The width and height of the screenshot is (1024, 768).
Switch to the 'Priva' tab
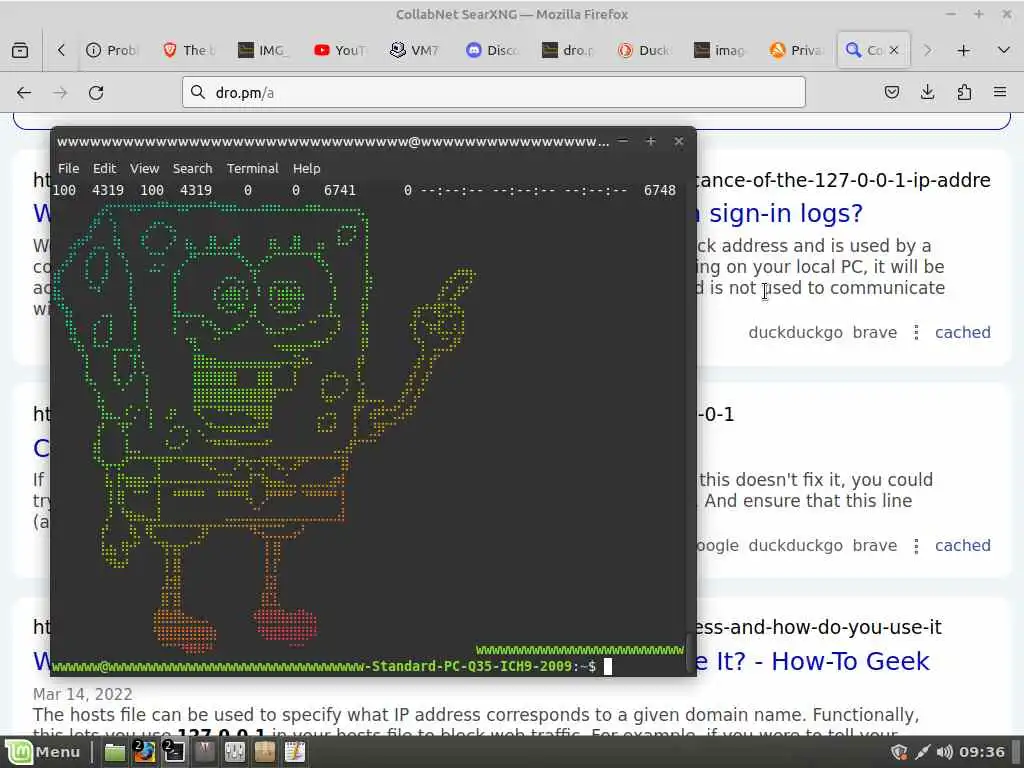click(x=797, y=50)
